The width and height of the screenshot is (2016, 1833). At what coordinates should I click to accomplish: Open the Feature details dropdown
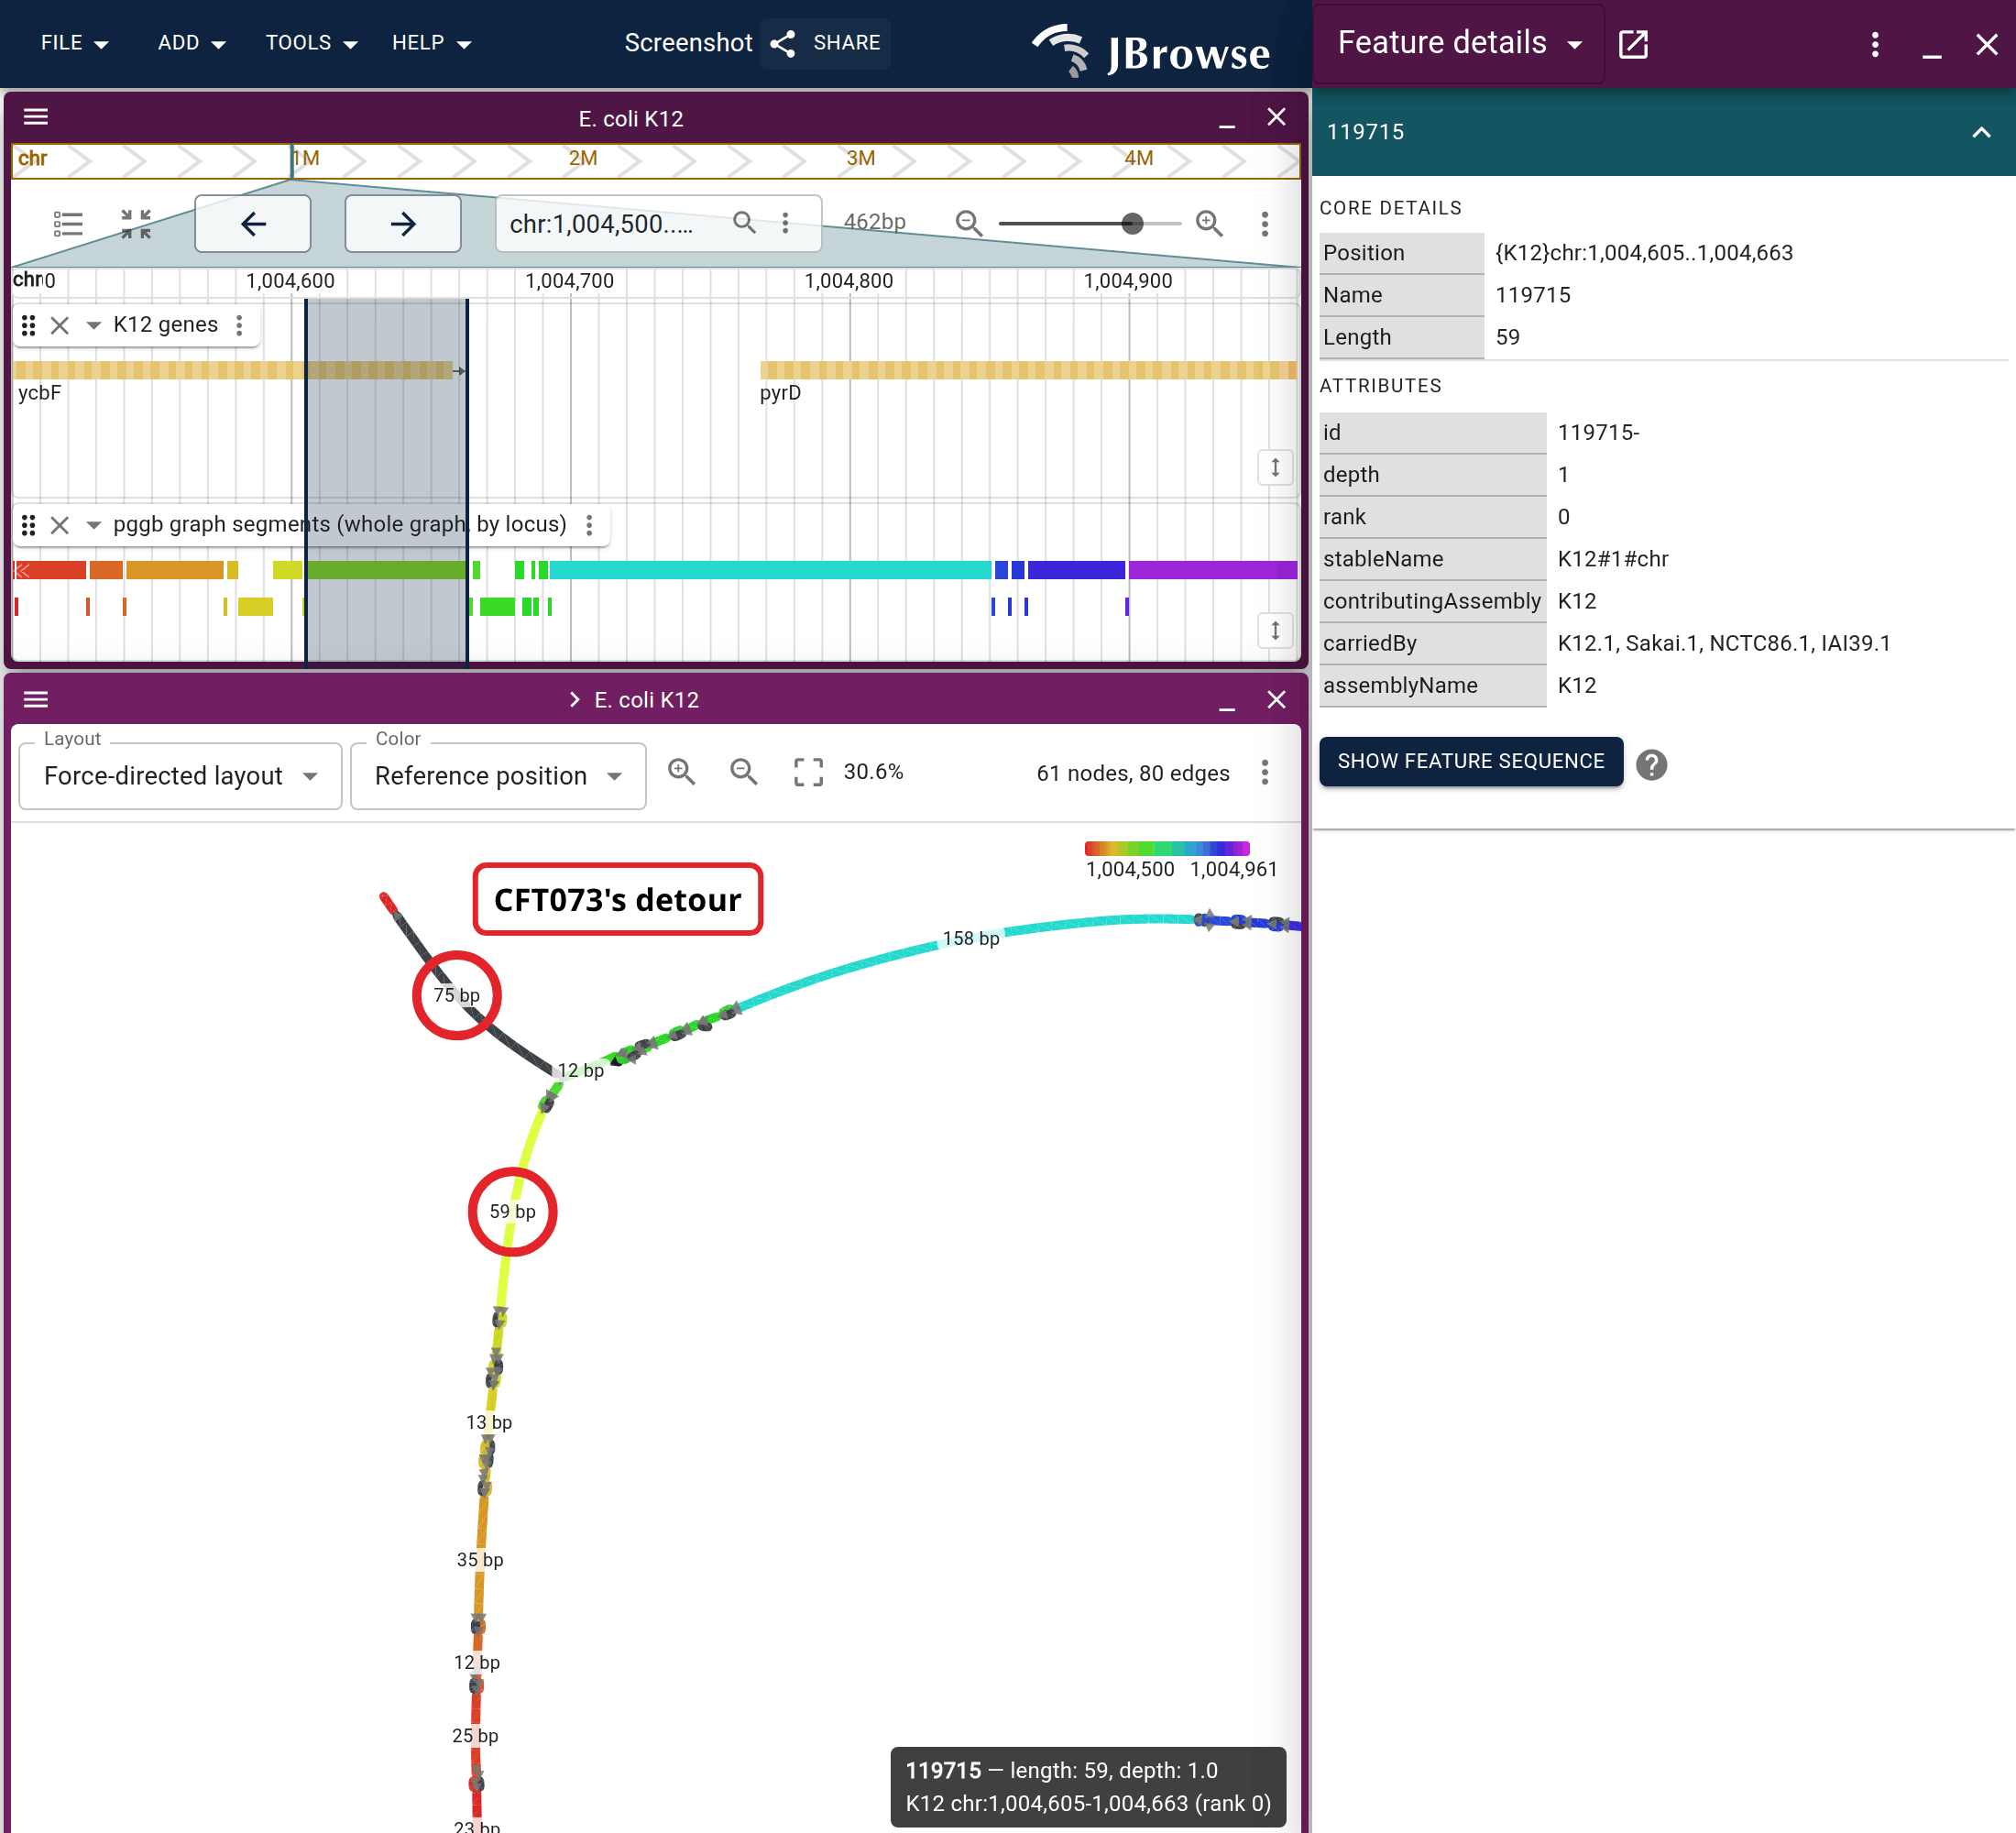1461,43
